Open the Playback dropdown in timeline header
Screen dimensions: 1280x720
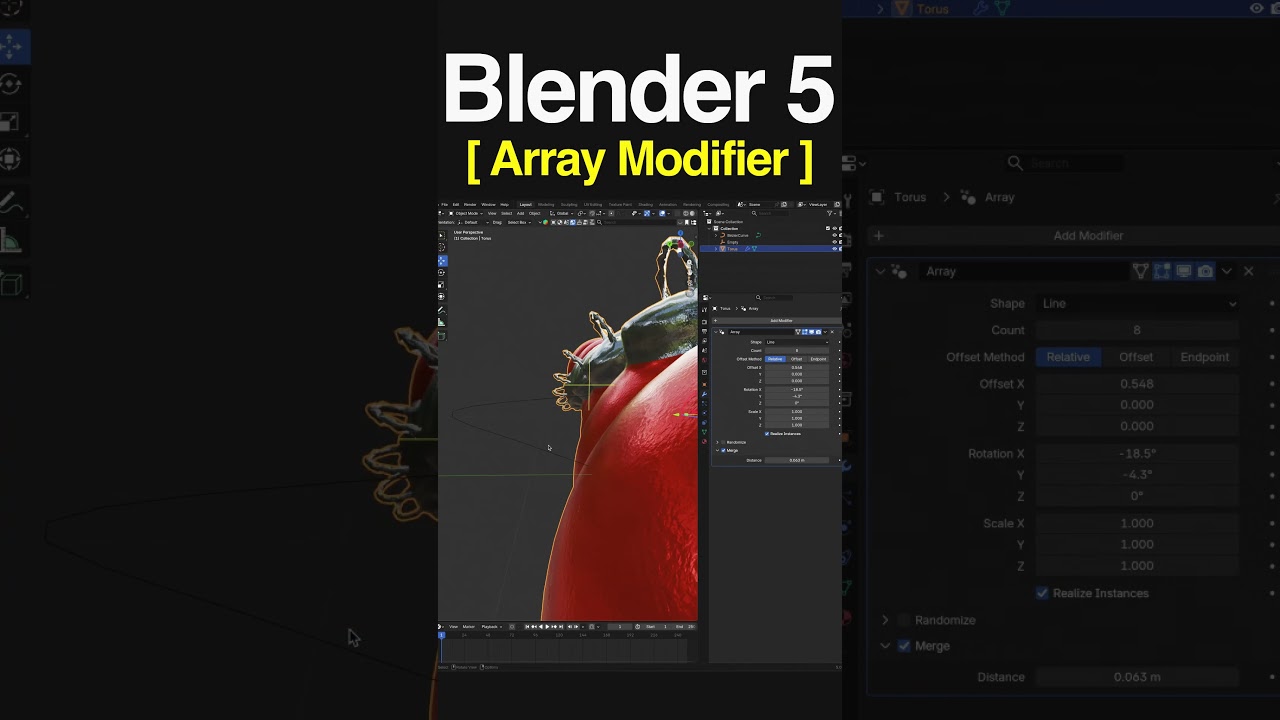(492, 627)
